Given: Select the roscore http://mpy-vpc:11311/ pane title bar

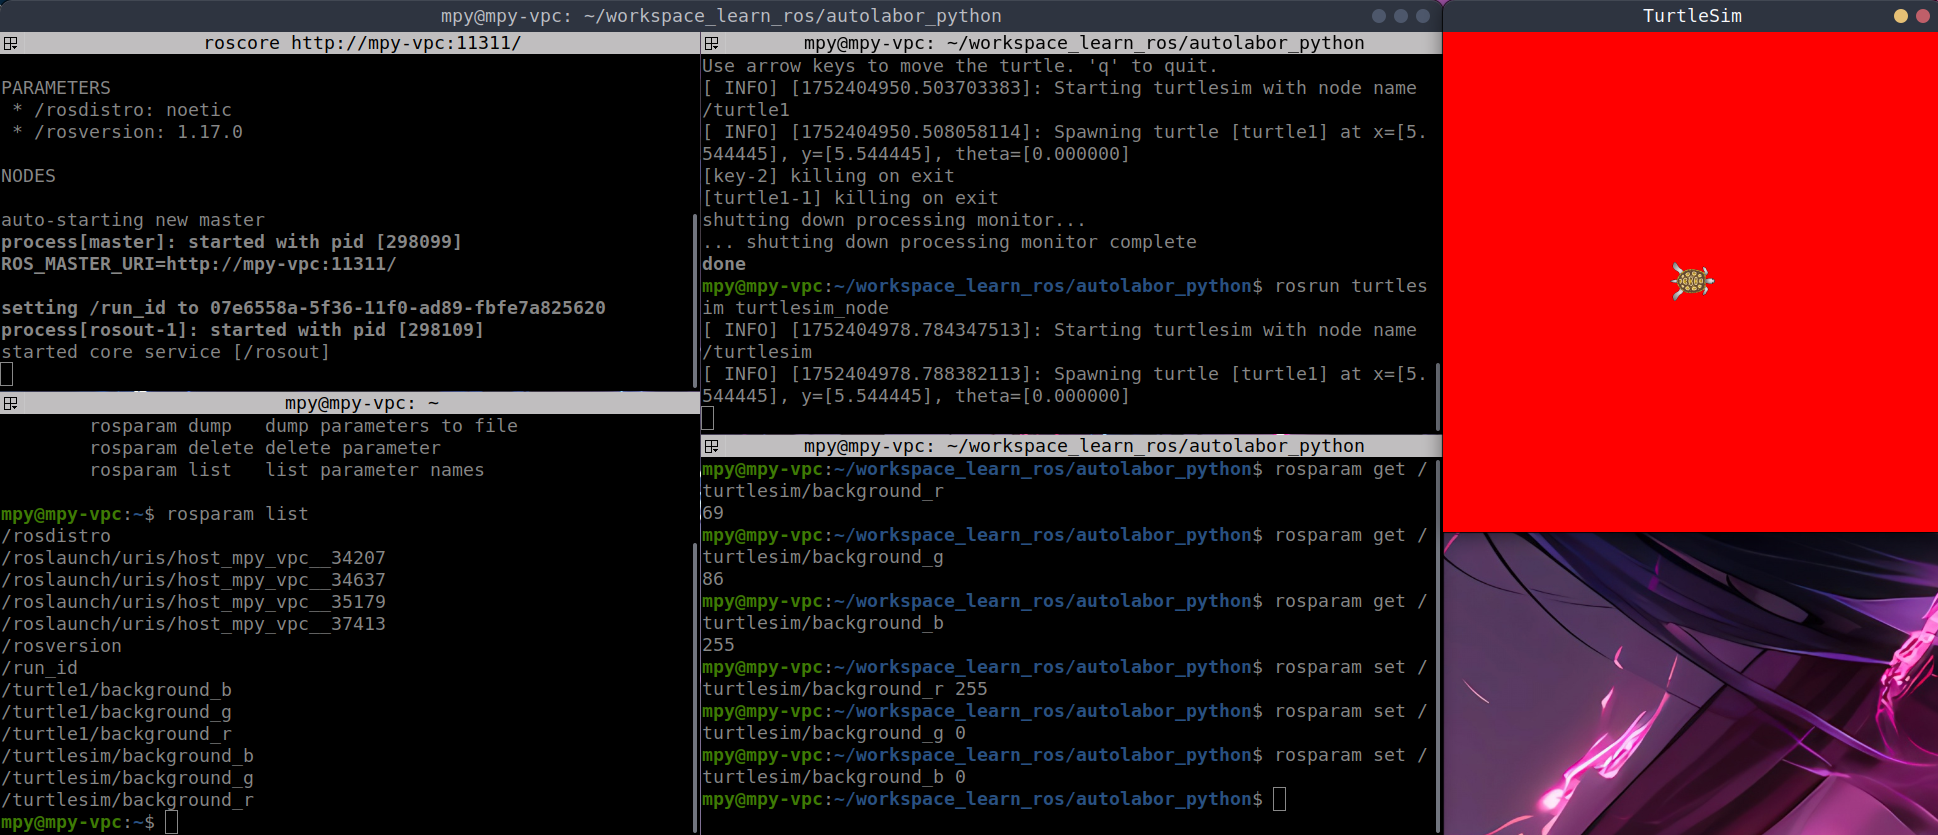Looking at the screenshot, I should [x=362, y=43].
